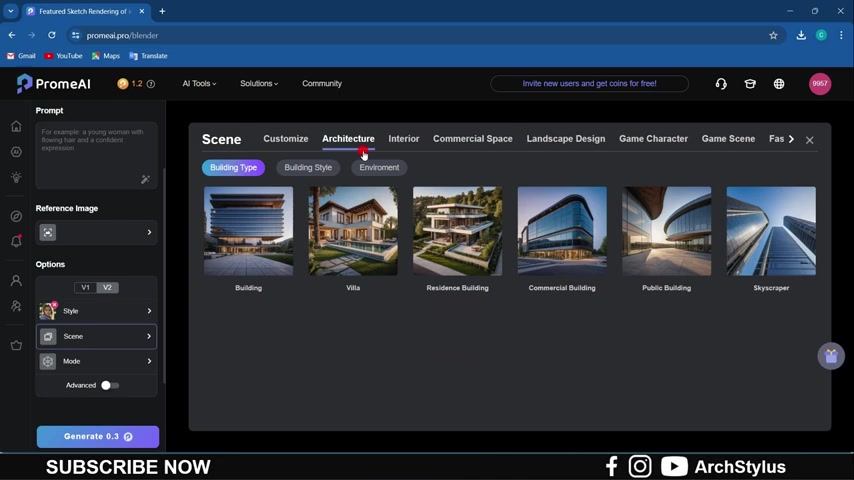The height and width of the screenshot is (480, 854).
Task: Select the Building Style filter button
Action: [308, 168]
